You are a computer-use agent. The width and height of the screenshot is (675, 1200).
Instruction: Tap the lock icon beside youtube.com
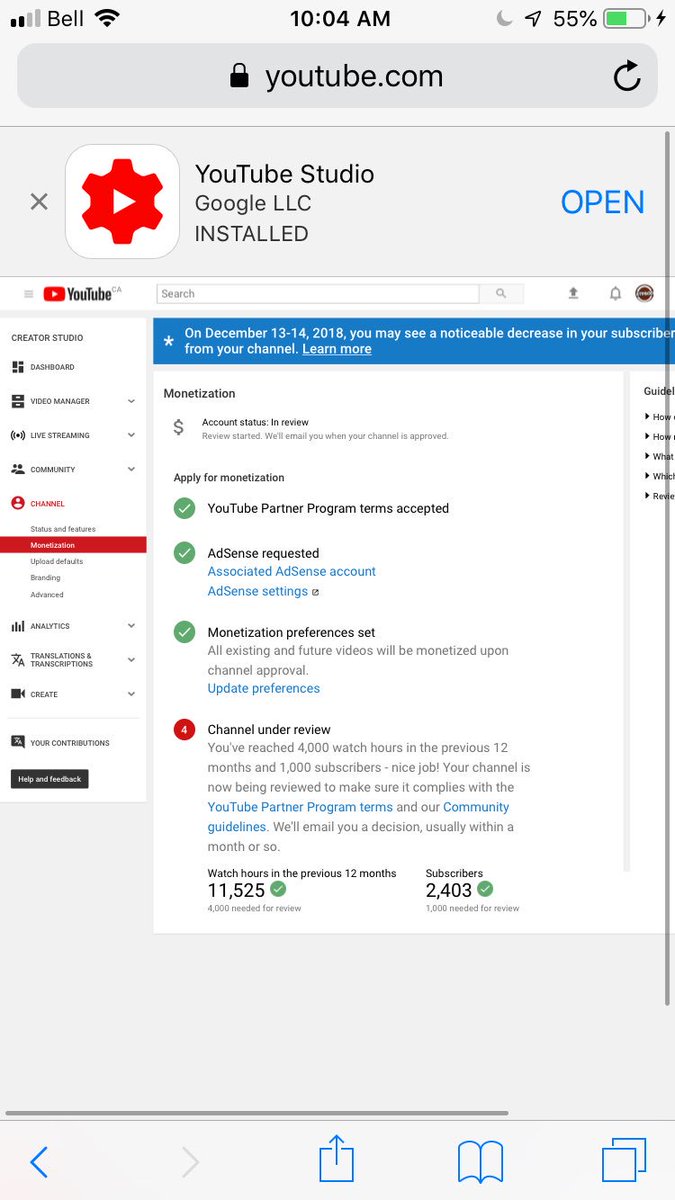(x=238, y=76)
